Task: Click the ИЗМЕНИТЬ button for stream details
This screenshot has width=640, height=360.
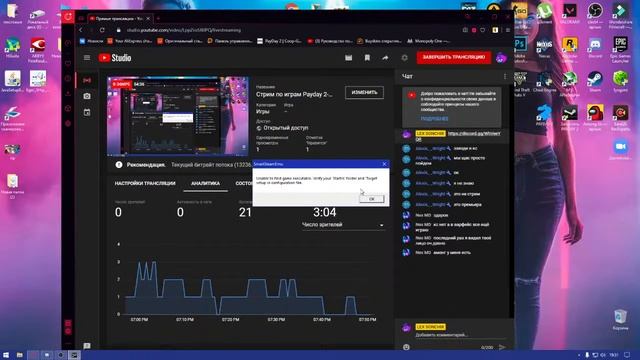Action: [x=364, y=93]
